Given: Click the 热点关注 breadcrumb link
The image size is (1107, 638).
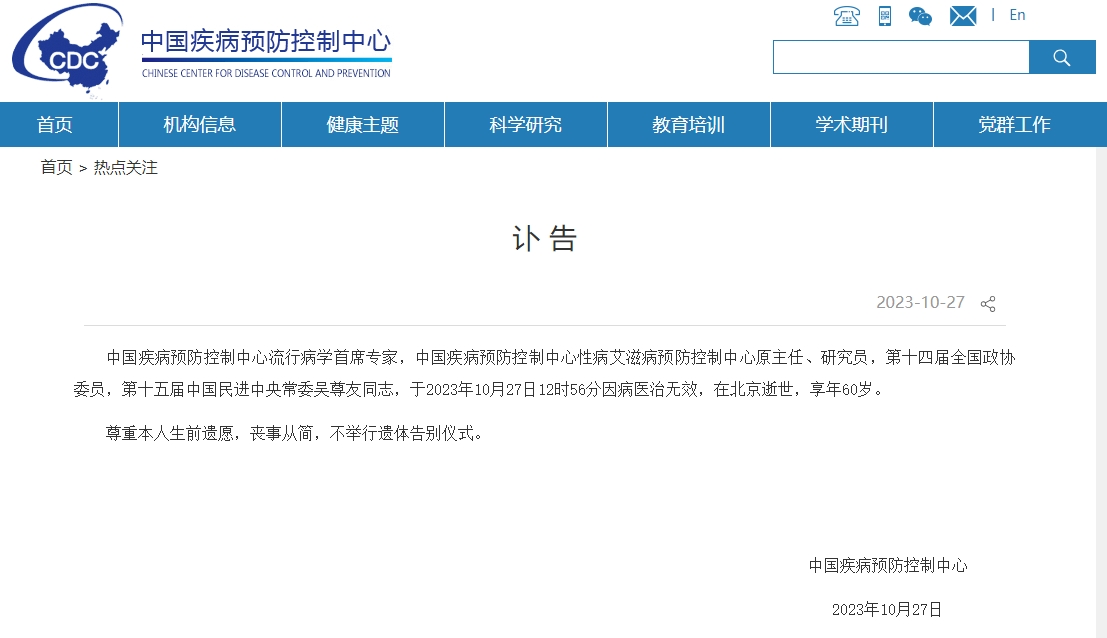Looking at the screenshot, I should point(126,168).
